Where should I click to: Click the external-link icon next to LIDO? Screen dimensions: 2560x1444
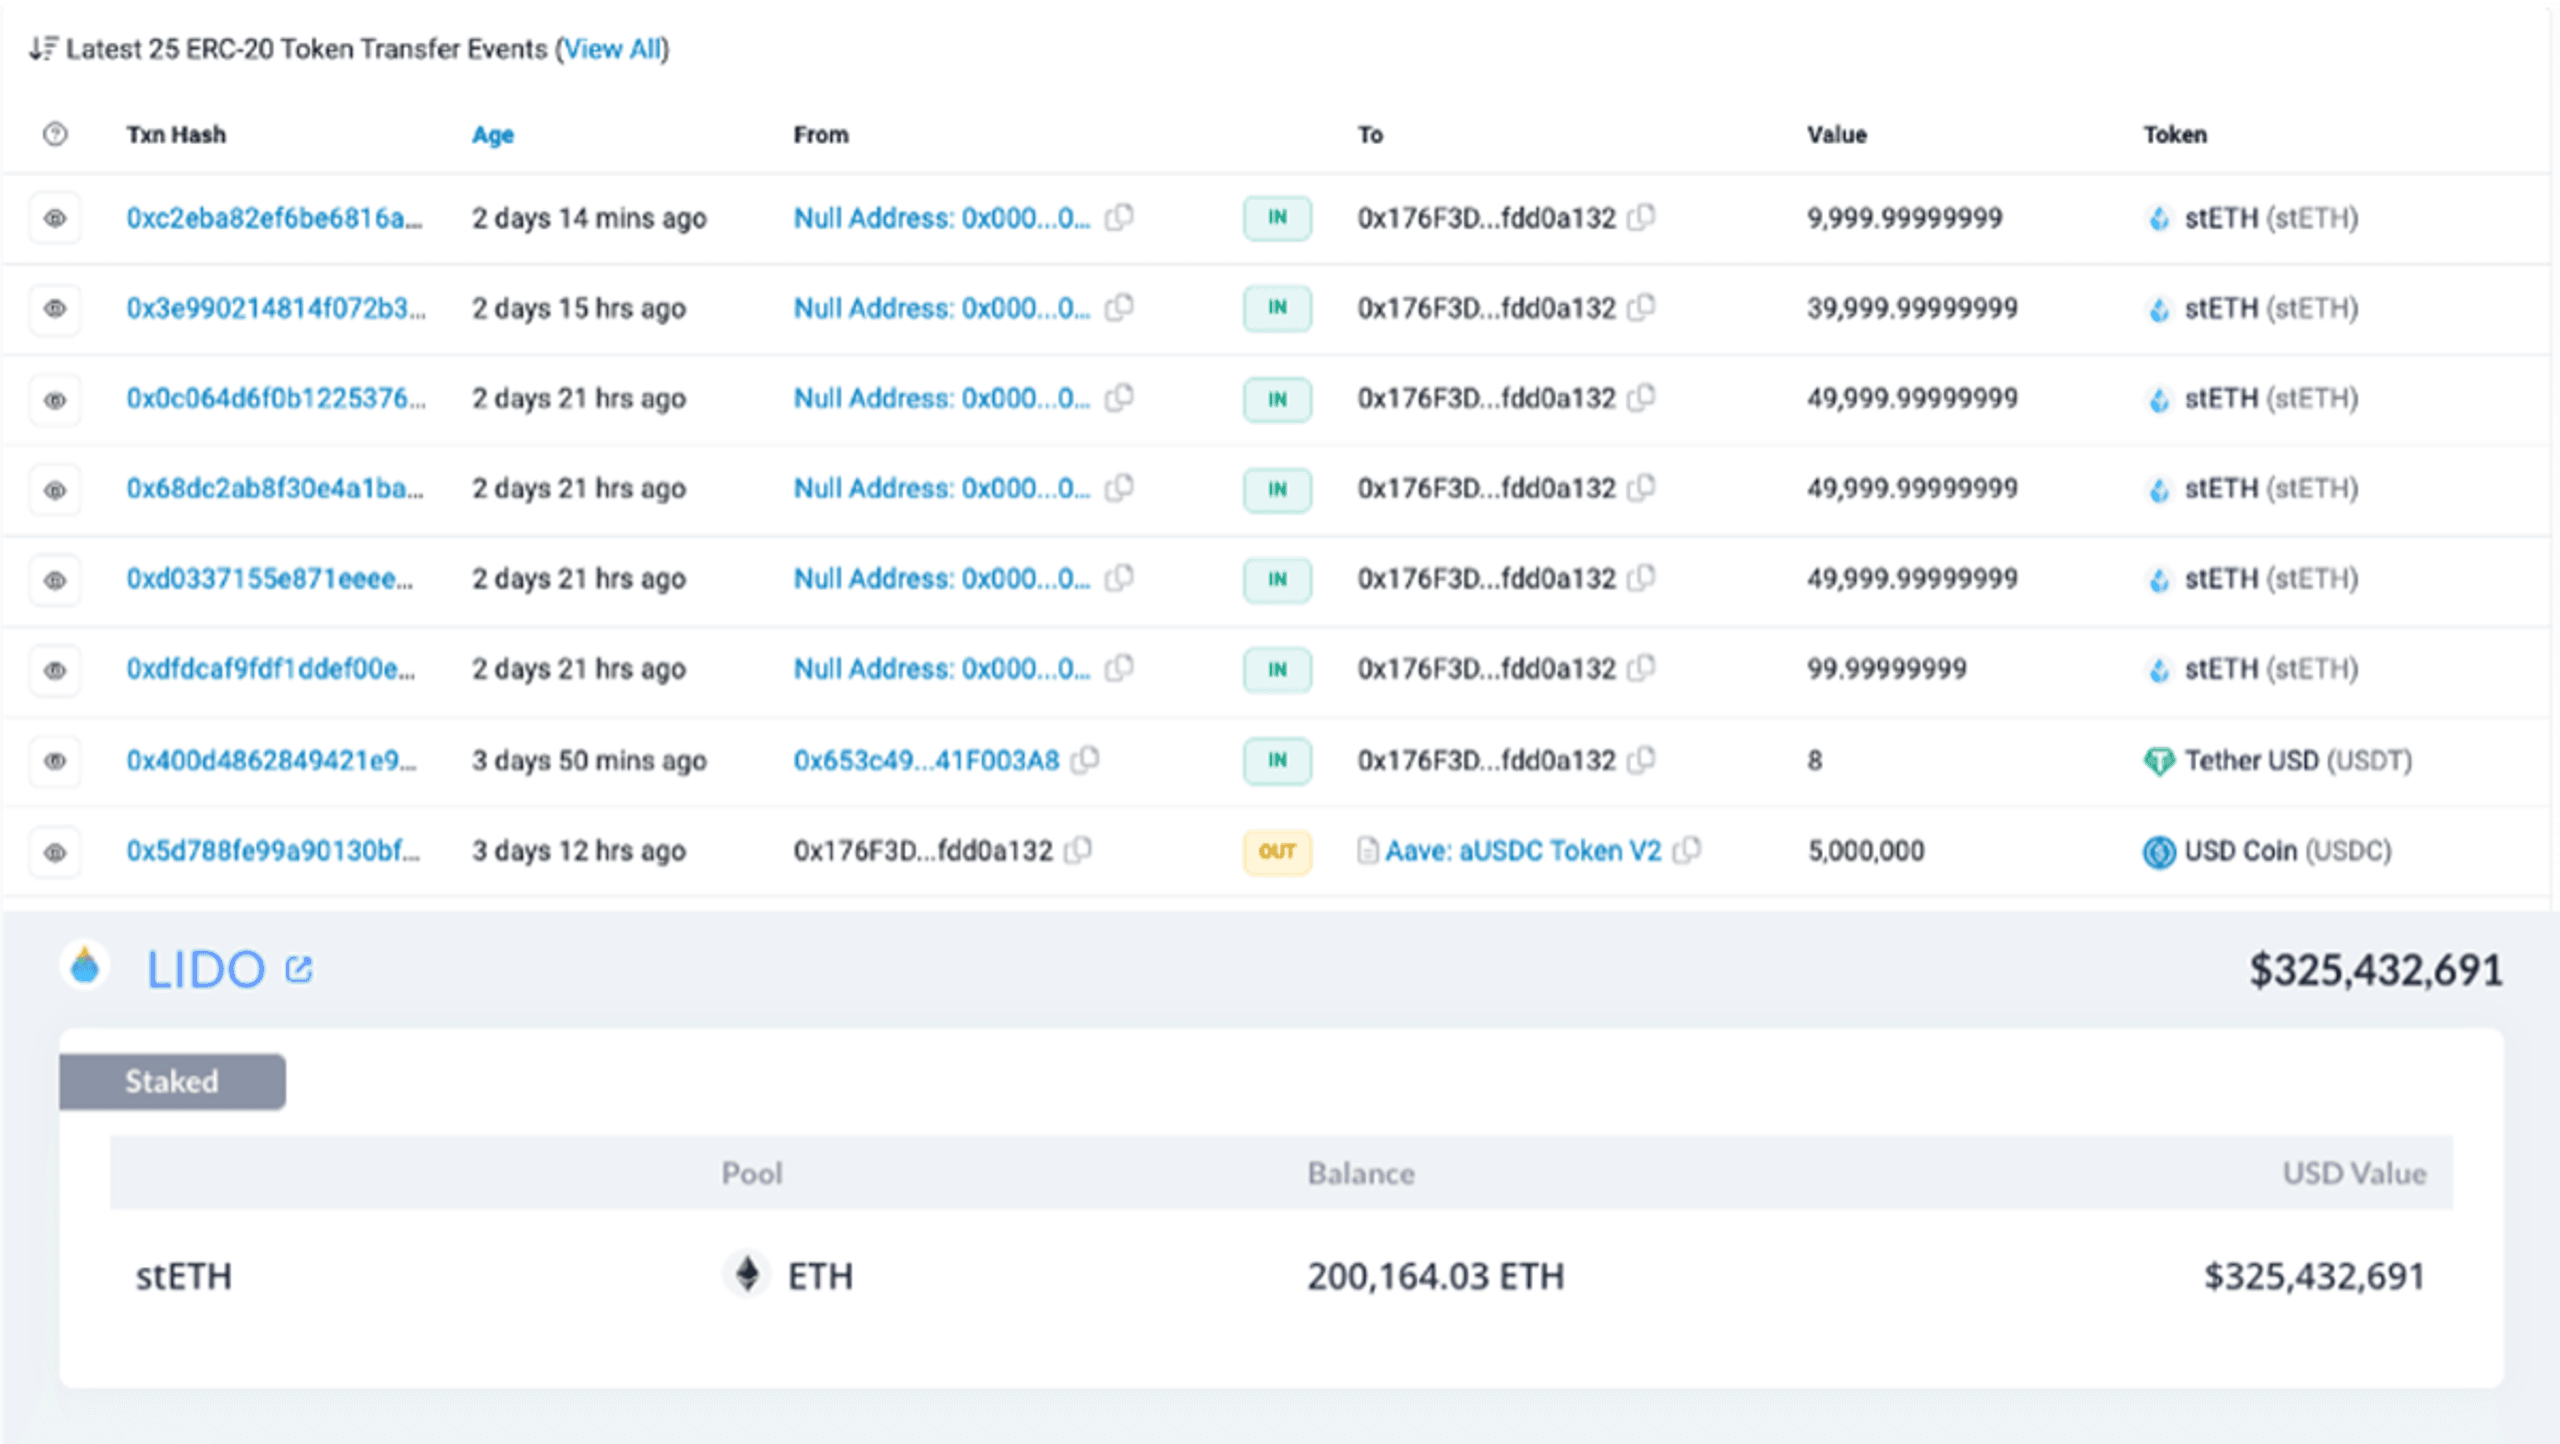[x=298, y=969]
